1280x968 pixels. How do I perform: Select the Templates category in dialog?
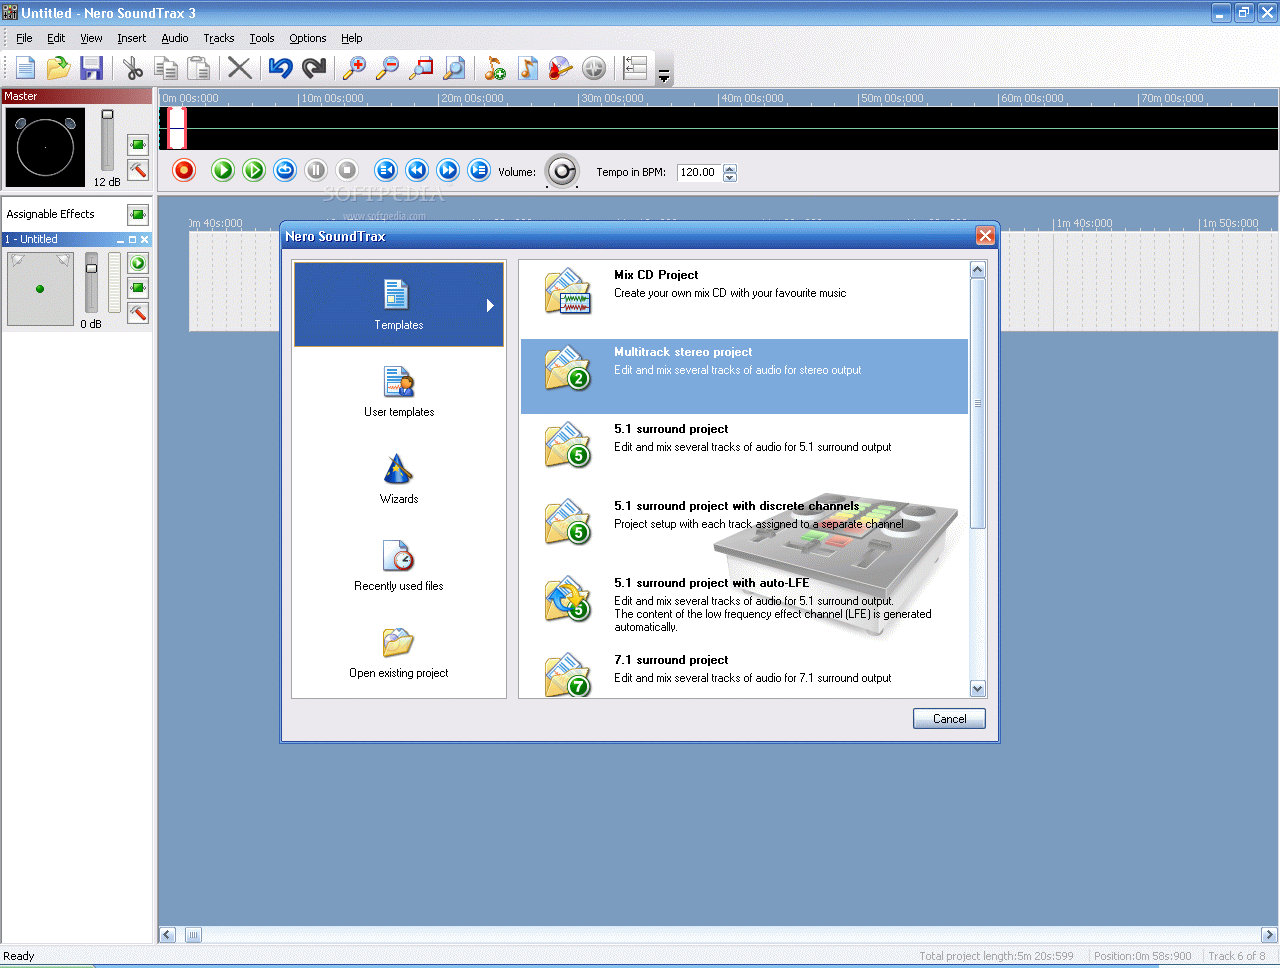click(x=399, y=305)
